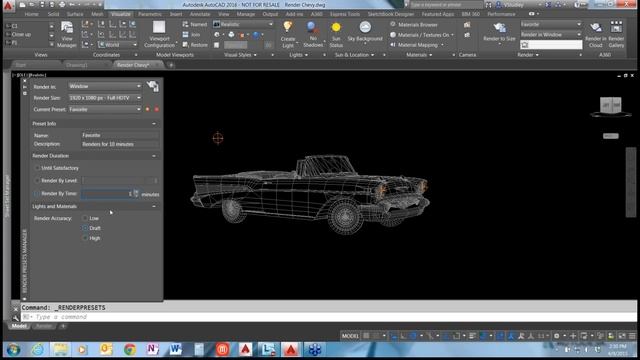Click the delete preset red icon
Screen dimensions: 640x360
pyautogui.click(x=156, y=109)
